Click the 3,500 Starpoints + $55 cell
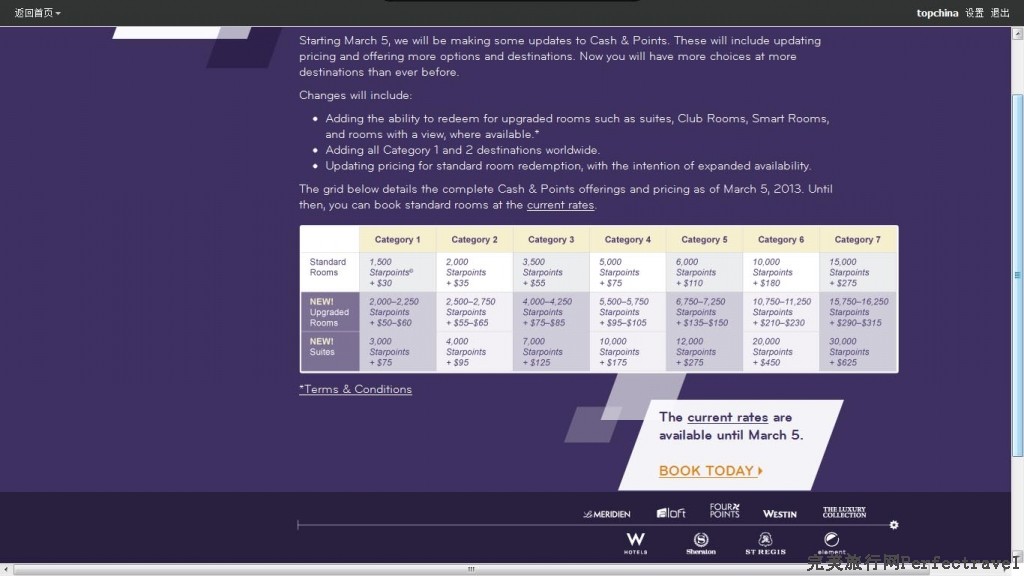Screen dimensions: 1024x576 coord(551,272)
